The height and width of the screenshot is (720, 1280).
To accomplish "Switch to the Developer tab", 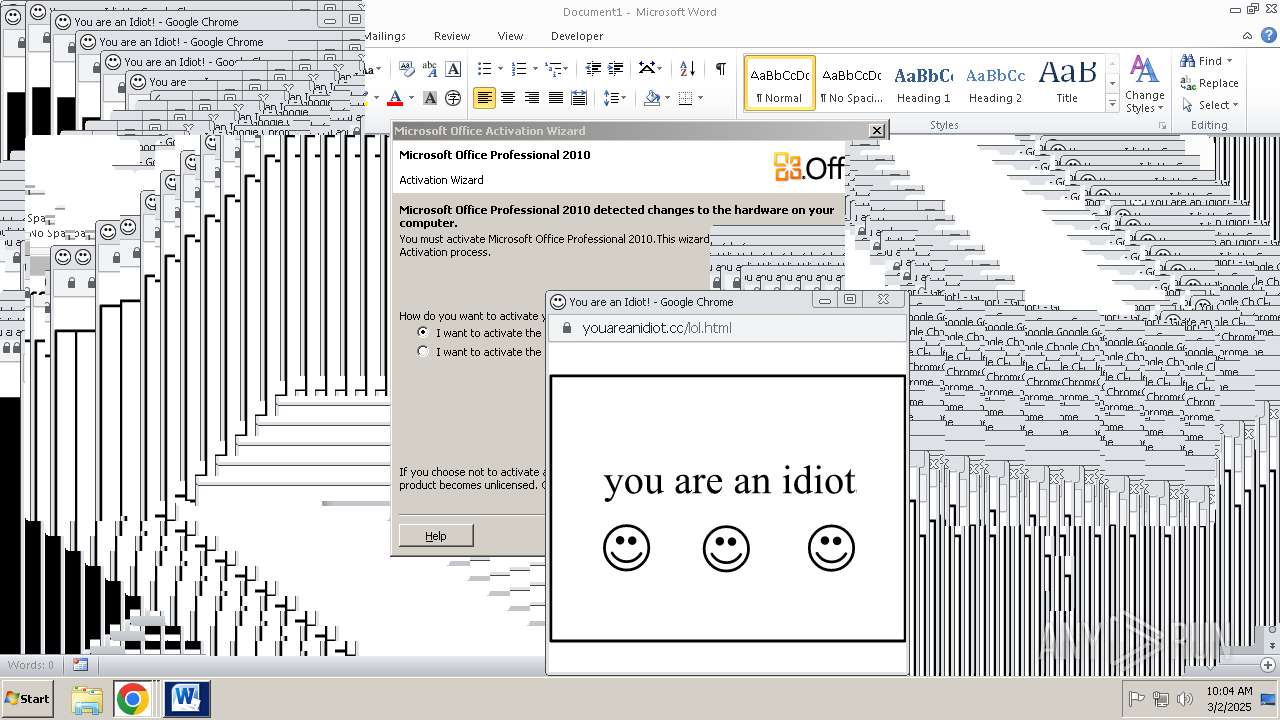I will point(577,36).
